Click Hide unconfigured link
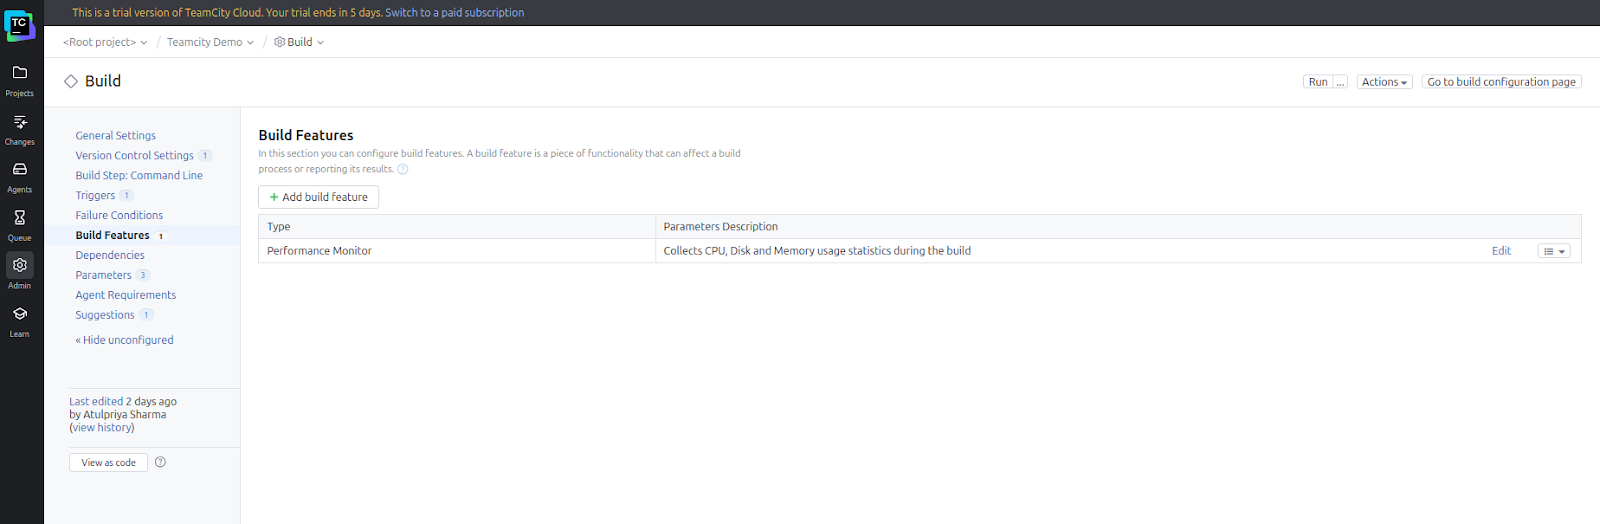Image resolution: width=1600 pixels, height=524 pixels. [125, 340]
